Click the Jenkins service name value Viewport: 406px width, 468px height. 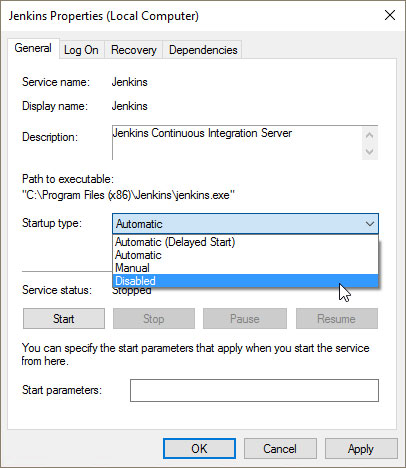tap(130, 82)
